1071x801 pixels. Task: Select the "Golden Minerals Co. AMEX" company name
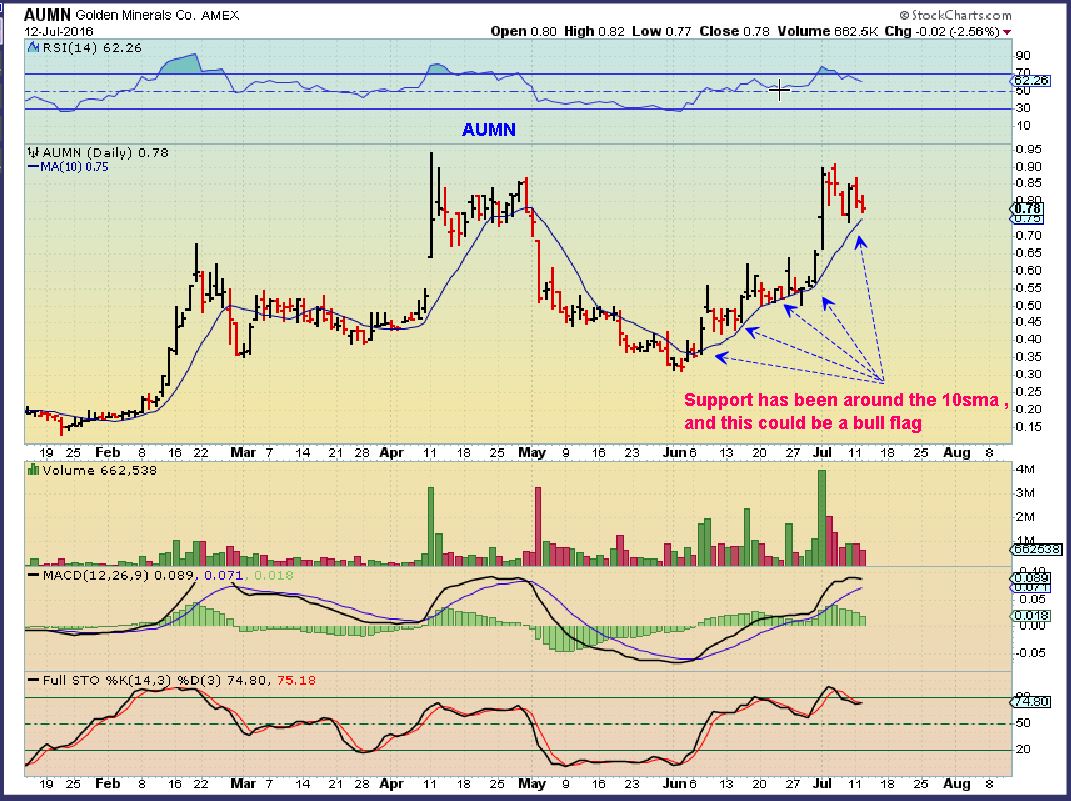tap(158, 15)
